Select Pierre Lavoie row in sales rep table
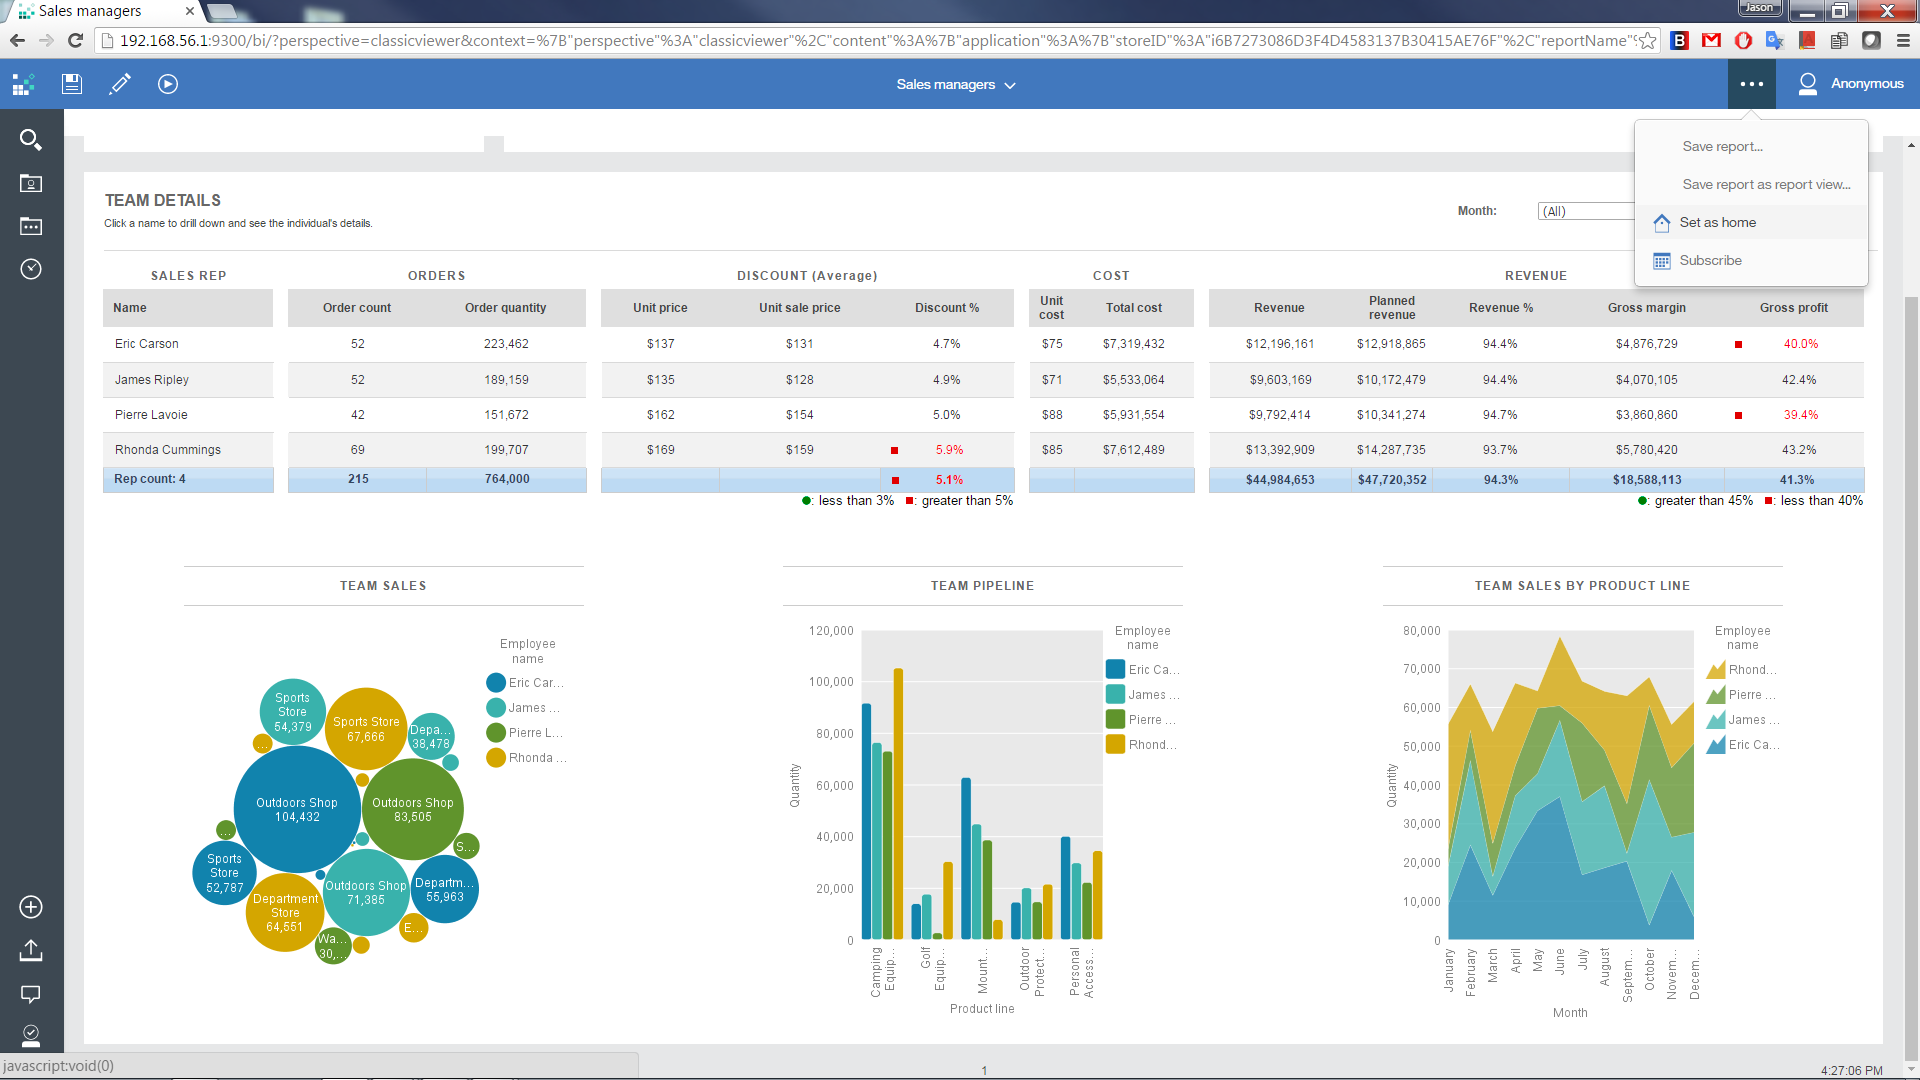1920x1080 pixels. point(149,414)
